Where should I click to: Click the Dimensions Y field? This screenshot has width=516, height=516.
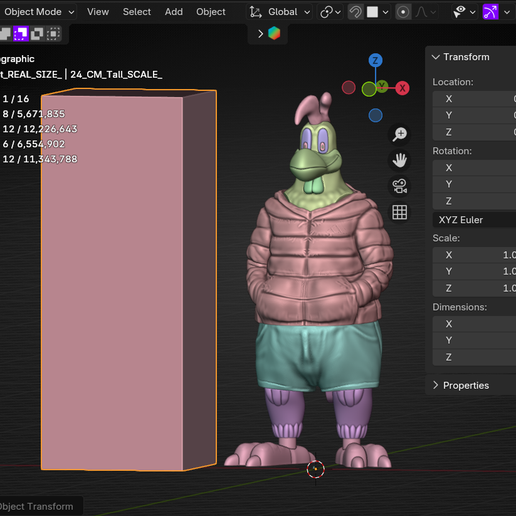pos(474,340)
